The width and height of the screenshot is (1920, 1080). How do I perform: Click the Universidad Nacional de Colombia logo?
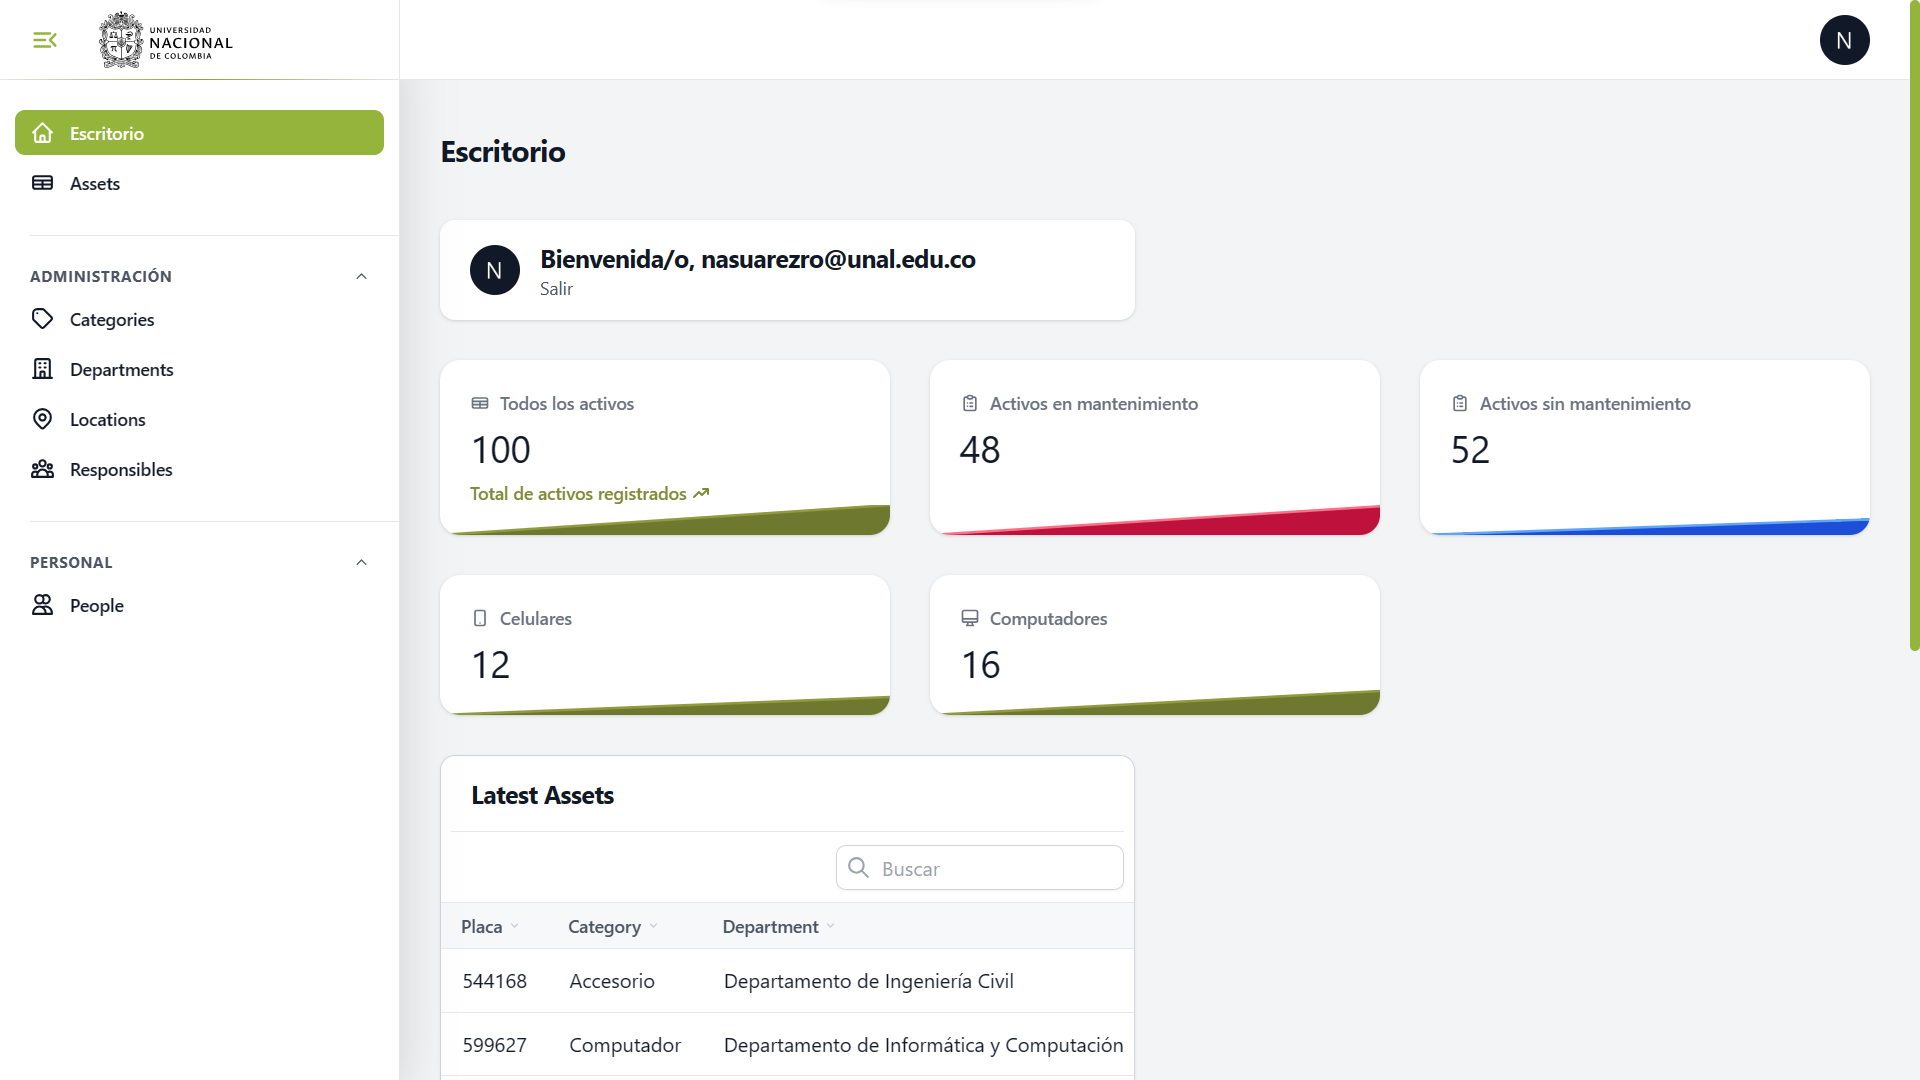[x=166, y=40]
